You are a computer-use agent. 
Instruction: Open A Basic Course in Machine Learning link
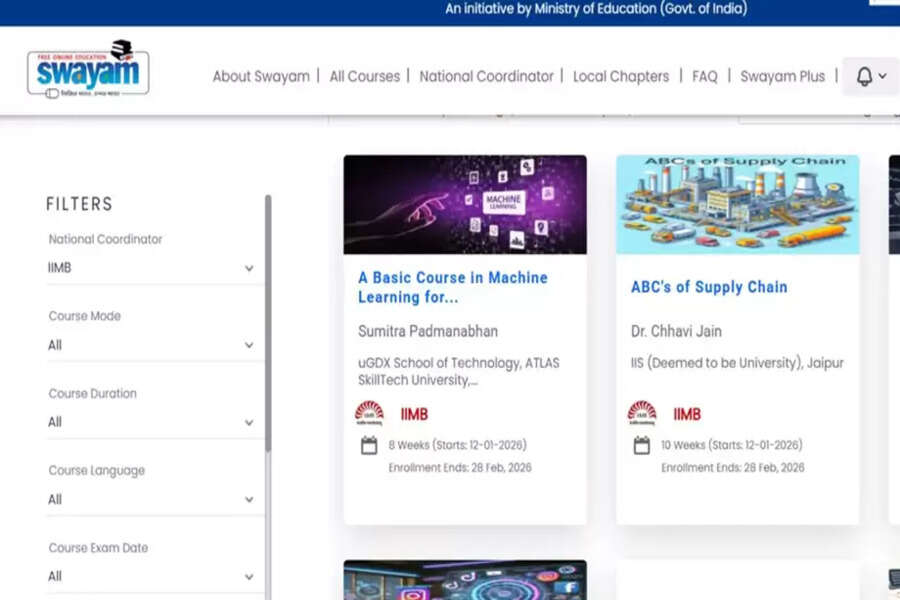click(453, 287)
